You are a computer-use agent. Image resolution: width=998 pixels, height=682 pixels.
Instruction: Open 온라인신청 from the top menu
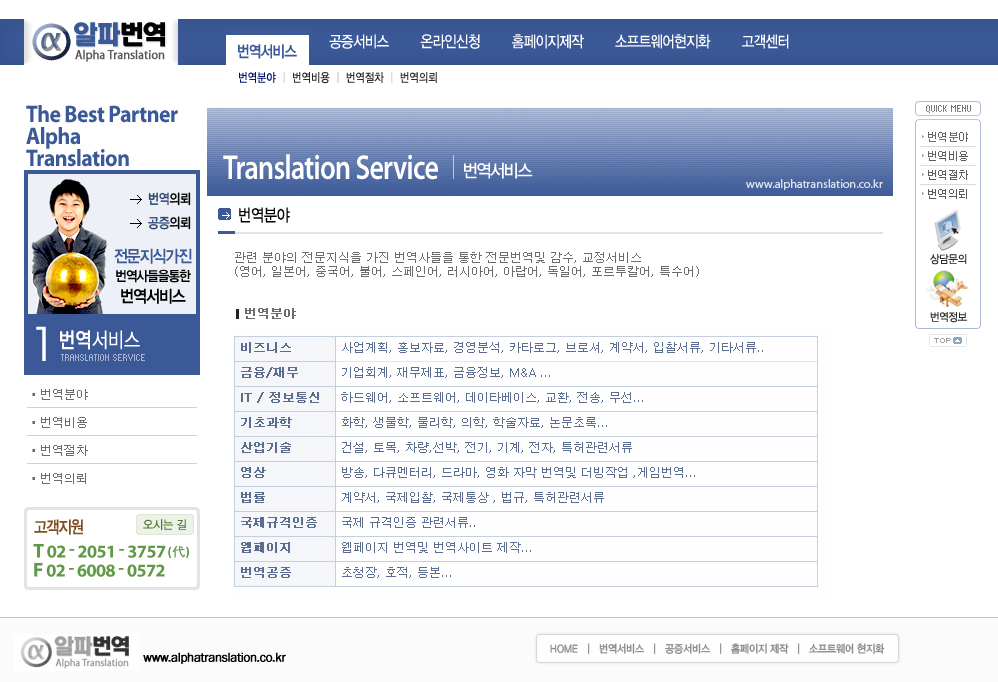pyautogui.click(x=450, y=42)
